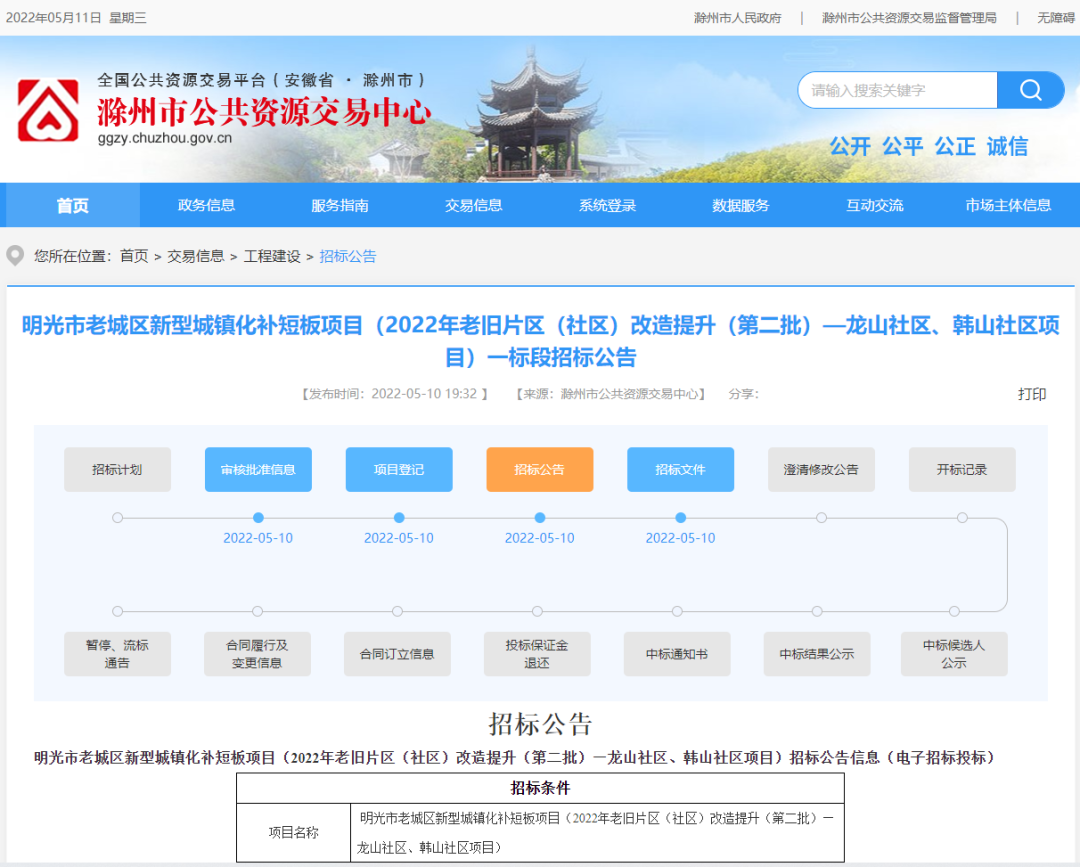Open the 互动交流 menu item
The height and width of the screenshot is (867, 1080).
[874, 205]
